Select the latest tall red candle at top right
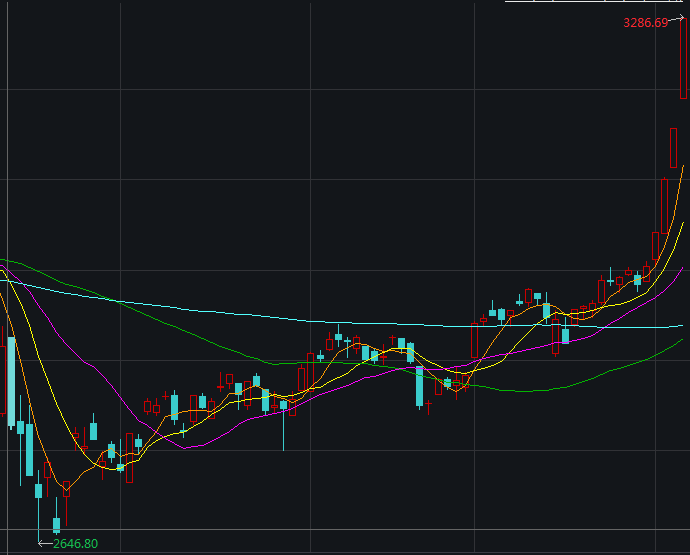 (684, 60)
